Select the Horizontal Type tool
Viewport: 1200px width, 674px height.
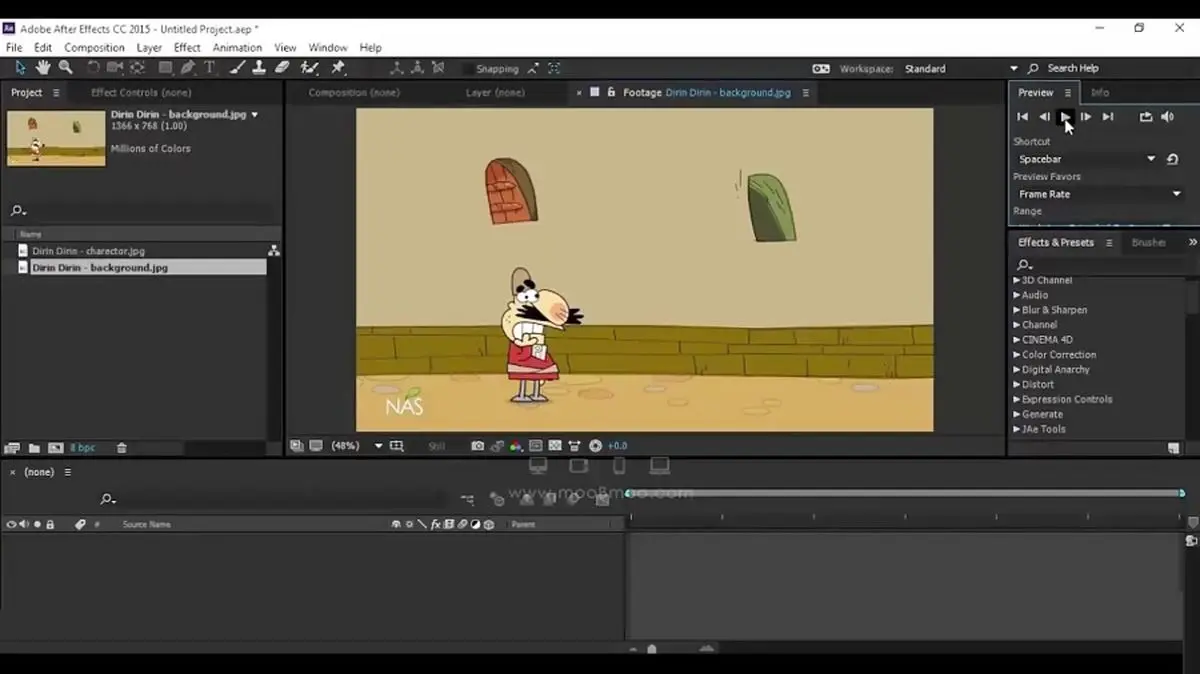coord(209,68)
